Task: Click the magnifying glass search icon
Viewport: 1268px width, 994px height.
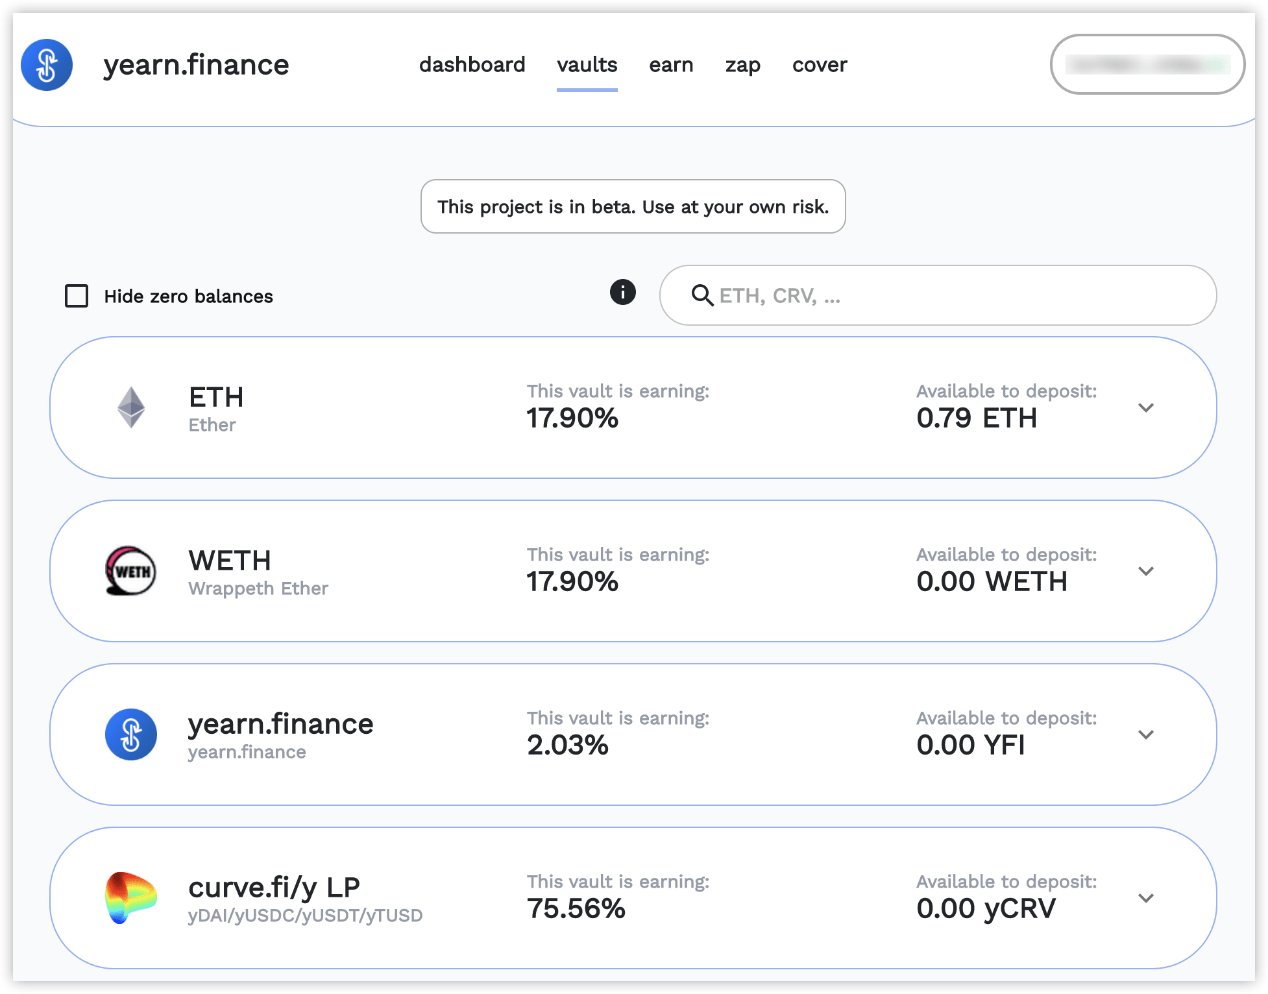Action: [702, 296]
